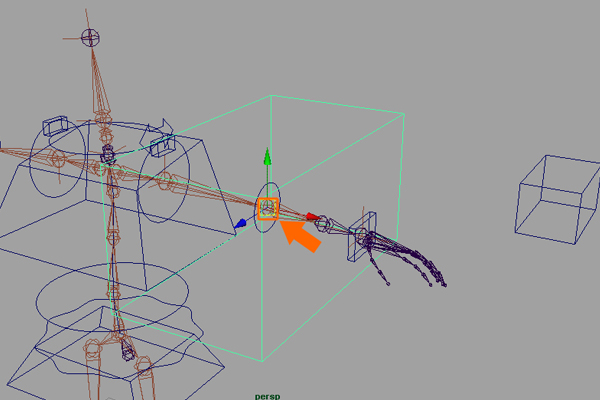Select the left shoulder circle control

point(57,158)
